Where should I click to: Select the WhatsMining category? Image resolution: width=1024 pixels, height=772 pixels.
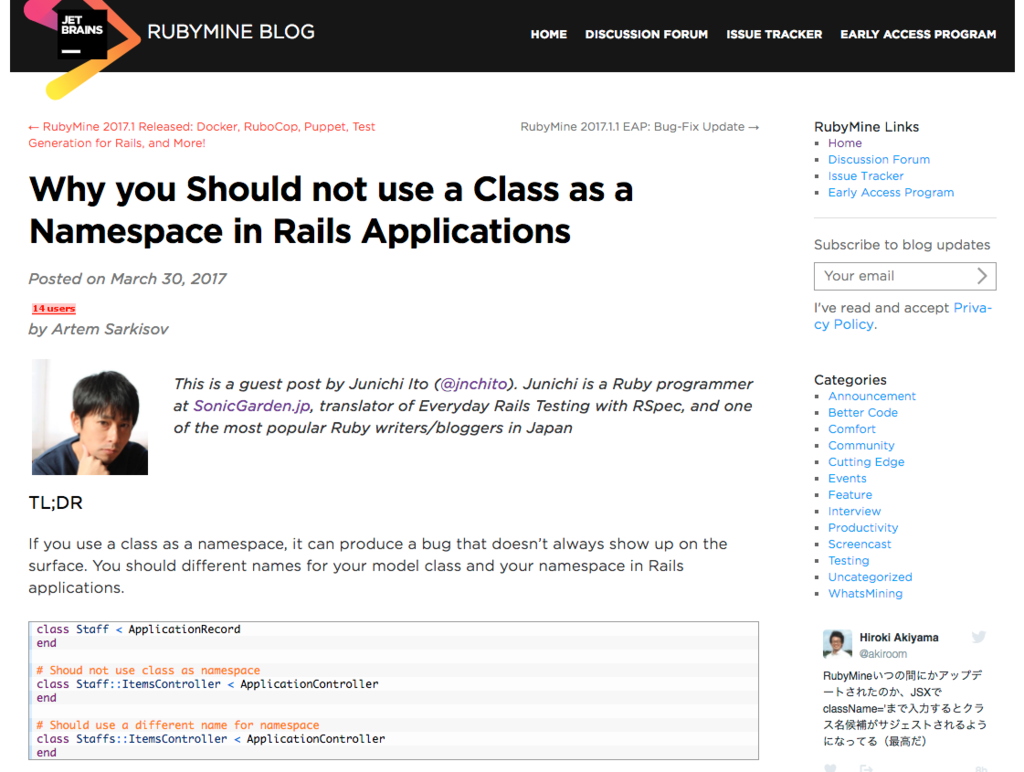pyautogui.click(x=865, y=593)
